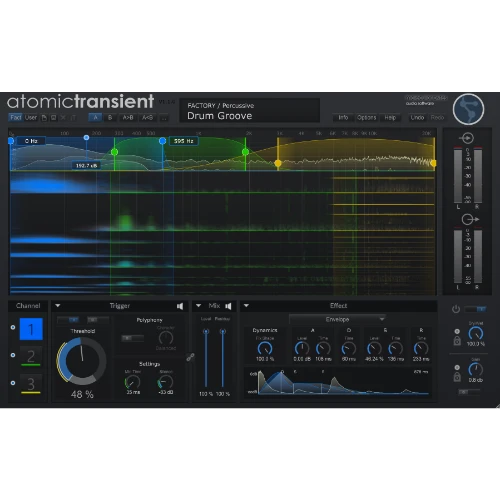Toggle the channel 1 enable dot

coord(13,327)
